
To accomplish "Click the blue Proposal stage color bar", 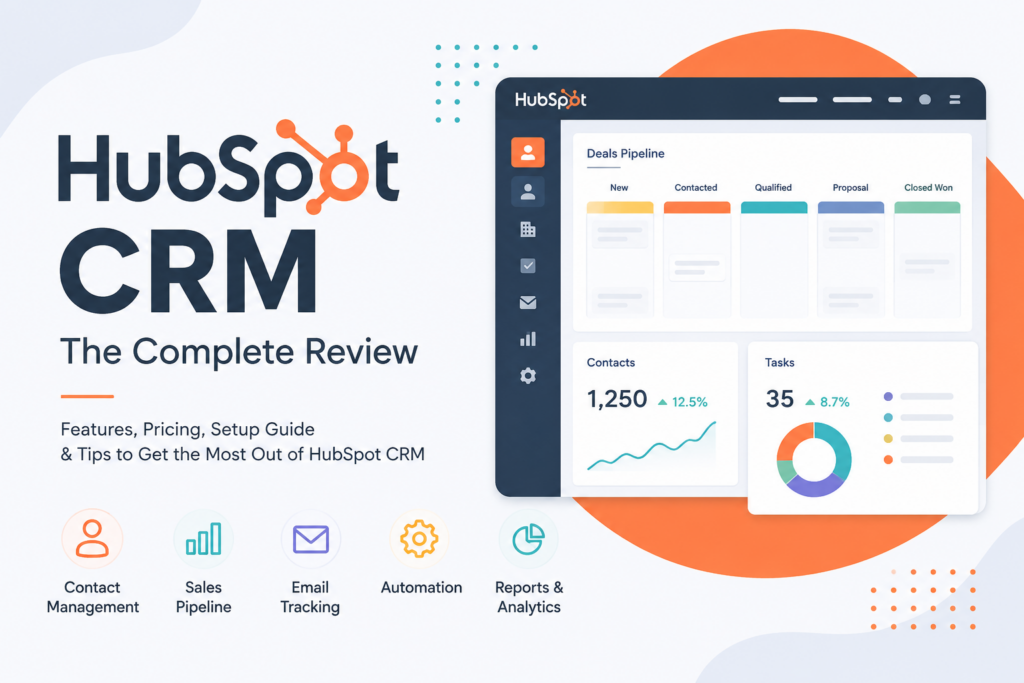I will (851, 208).
